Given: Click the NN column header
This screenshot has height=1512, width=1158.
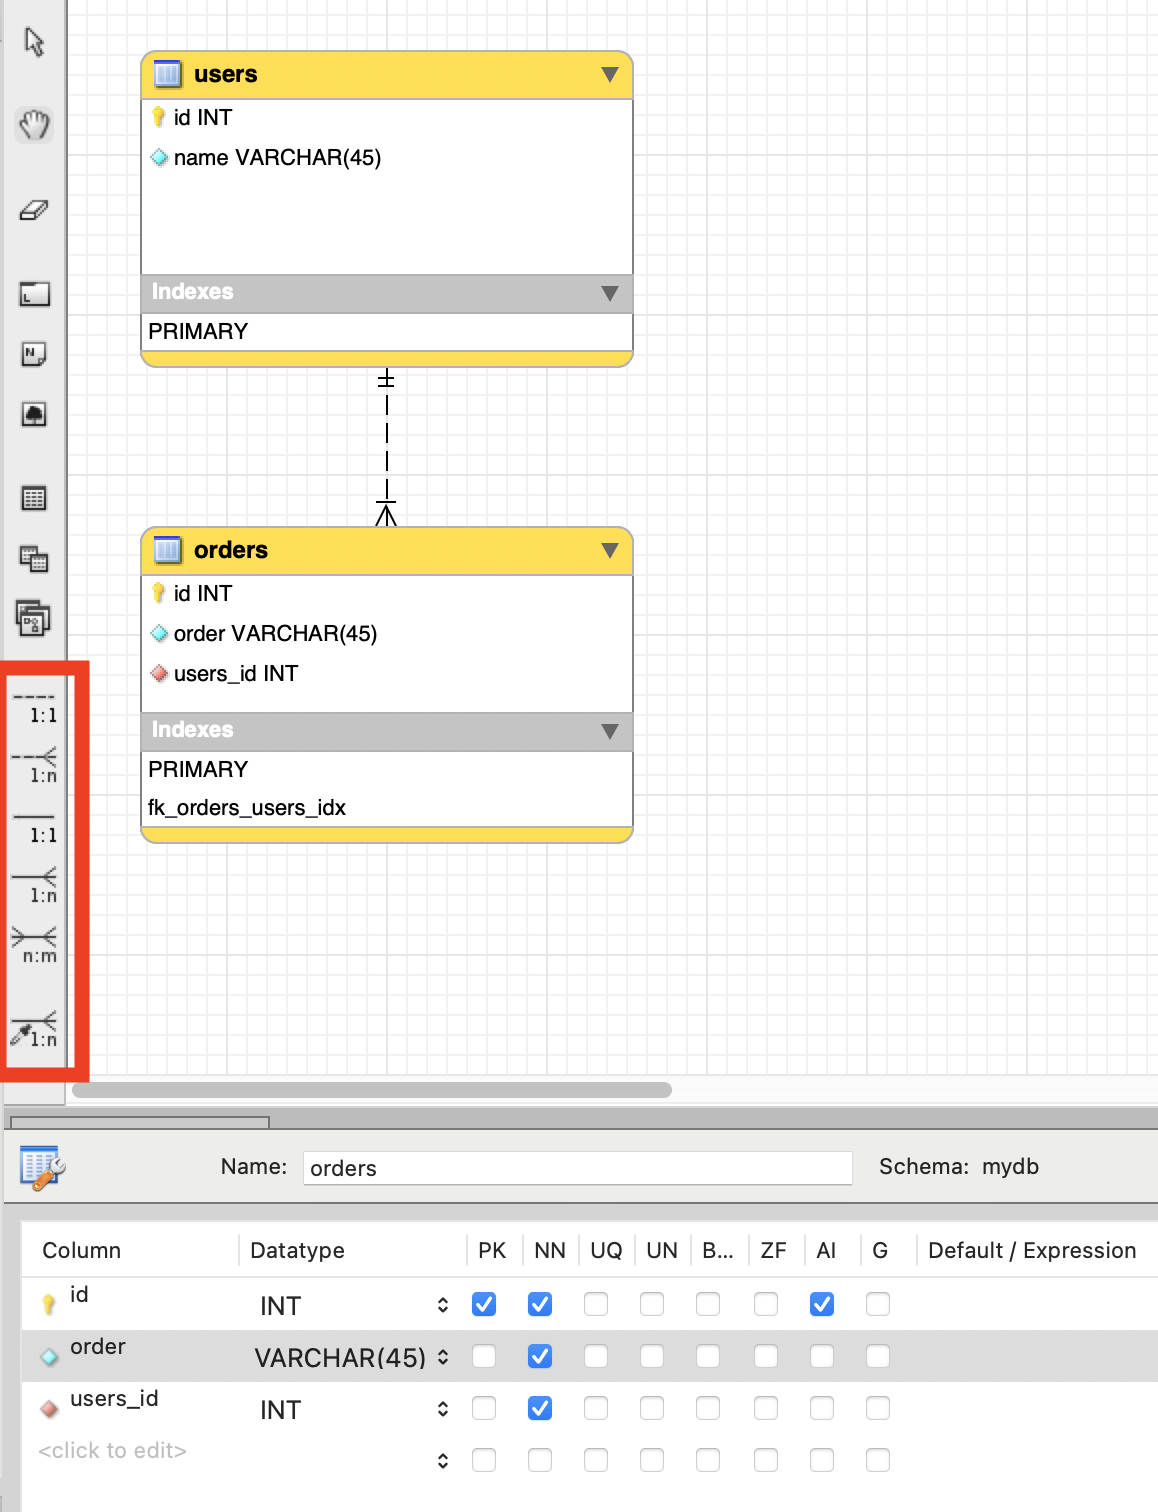Looking at the screenshot, I should 550,1250.
